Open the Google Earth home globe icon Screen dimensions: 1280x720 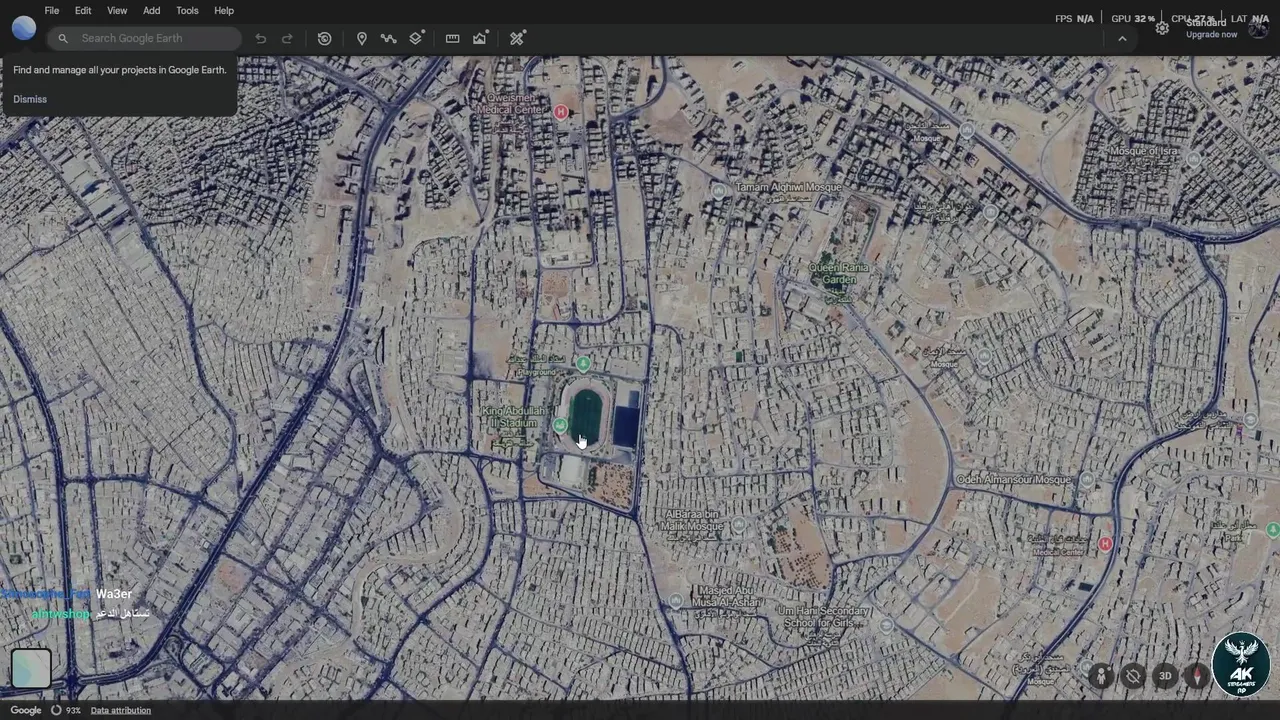tap(24, 28)
